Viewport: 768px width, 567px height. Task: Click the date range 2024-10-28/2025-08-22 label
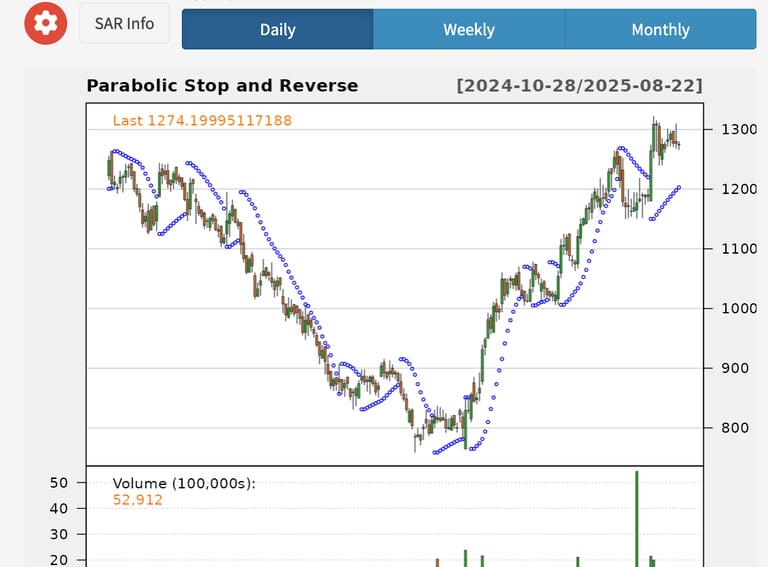(x=579, y=86)
